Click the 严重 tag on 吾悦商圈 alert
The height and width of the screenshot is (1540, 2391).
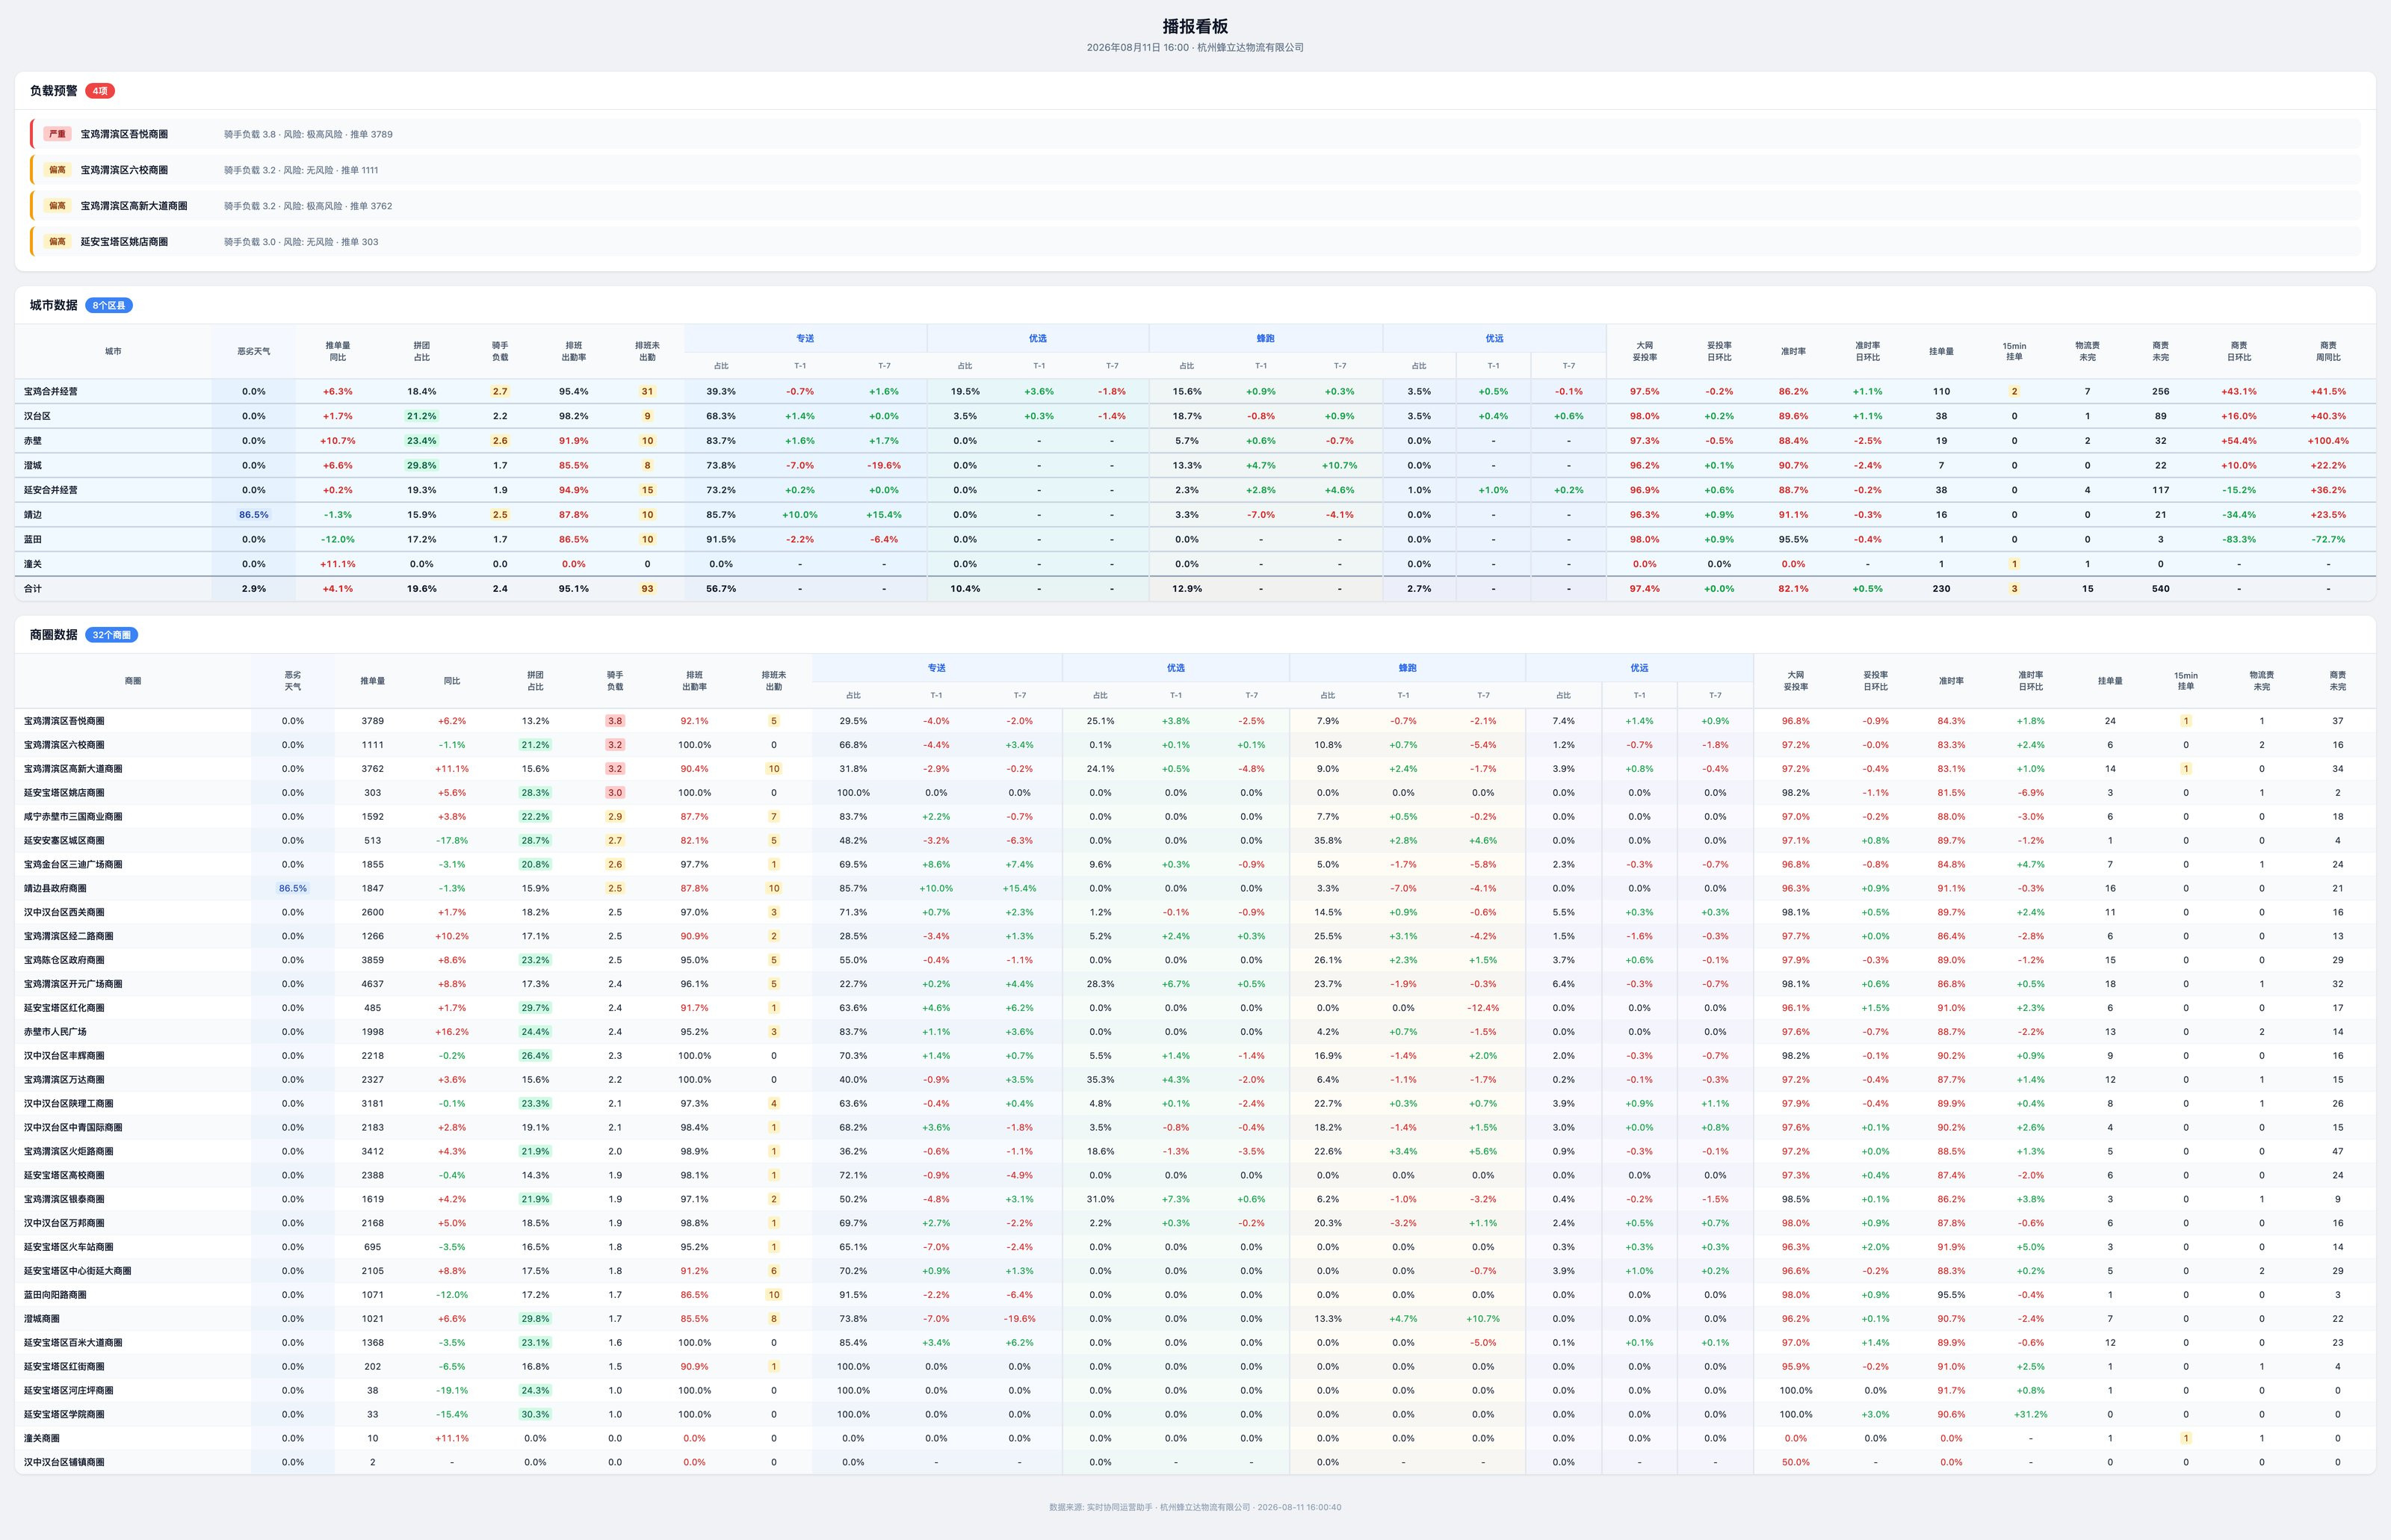point(57,134)
